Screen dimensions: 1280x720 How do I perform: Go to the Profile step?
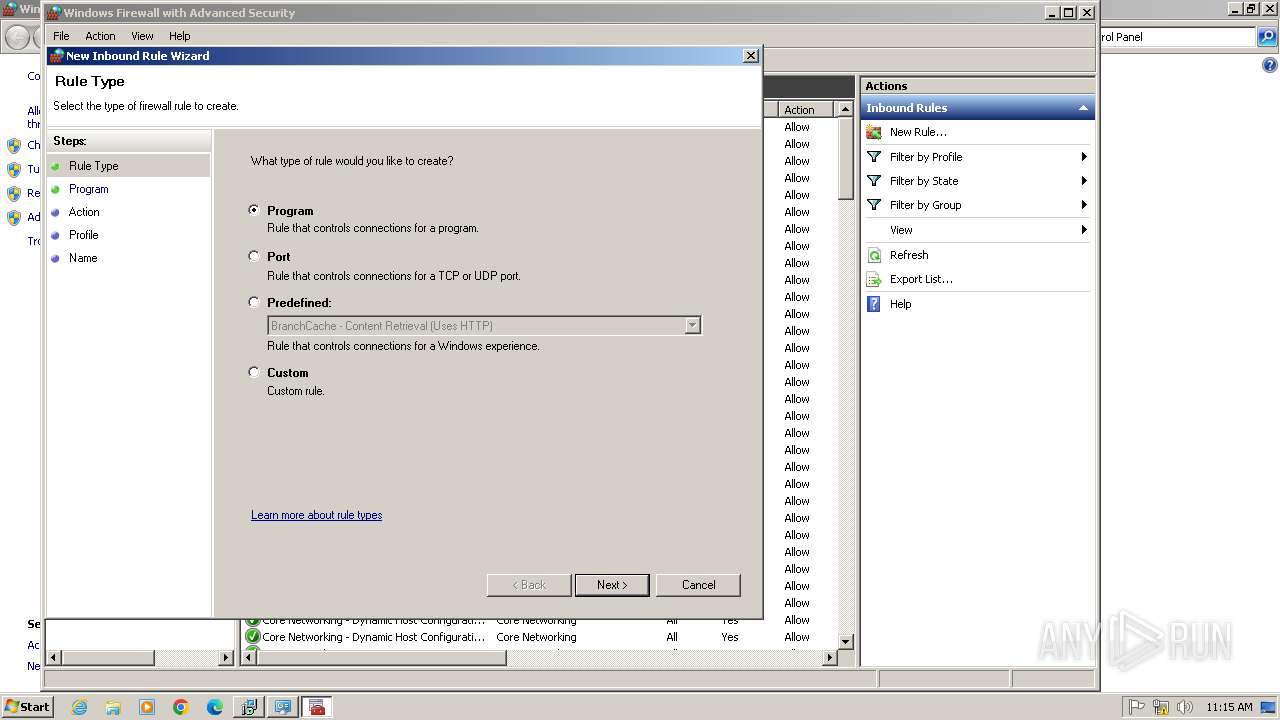(83, 235)
